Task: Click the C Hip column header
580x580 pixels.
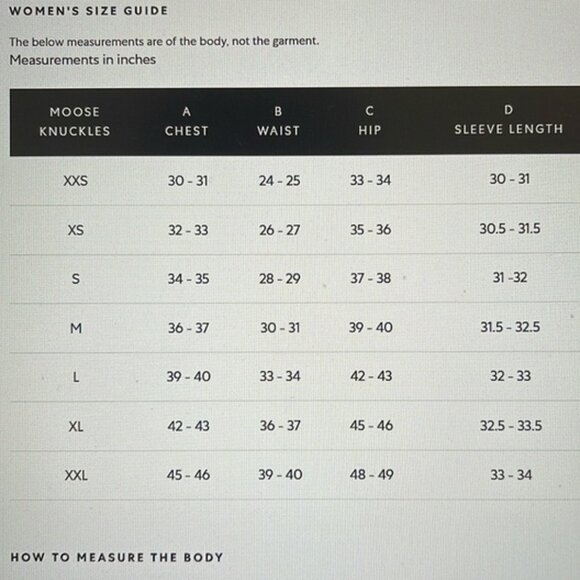Action: (370, 121)
